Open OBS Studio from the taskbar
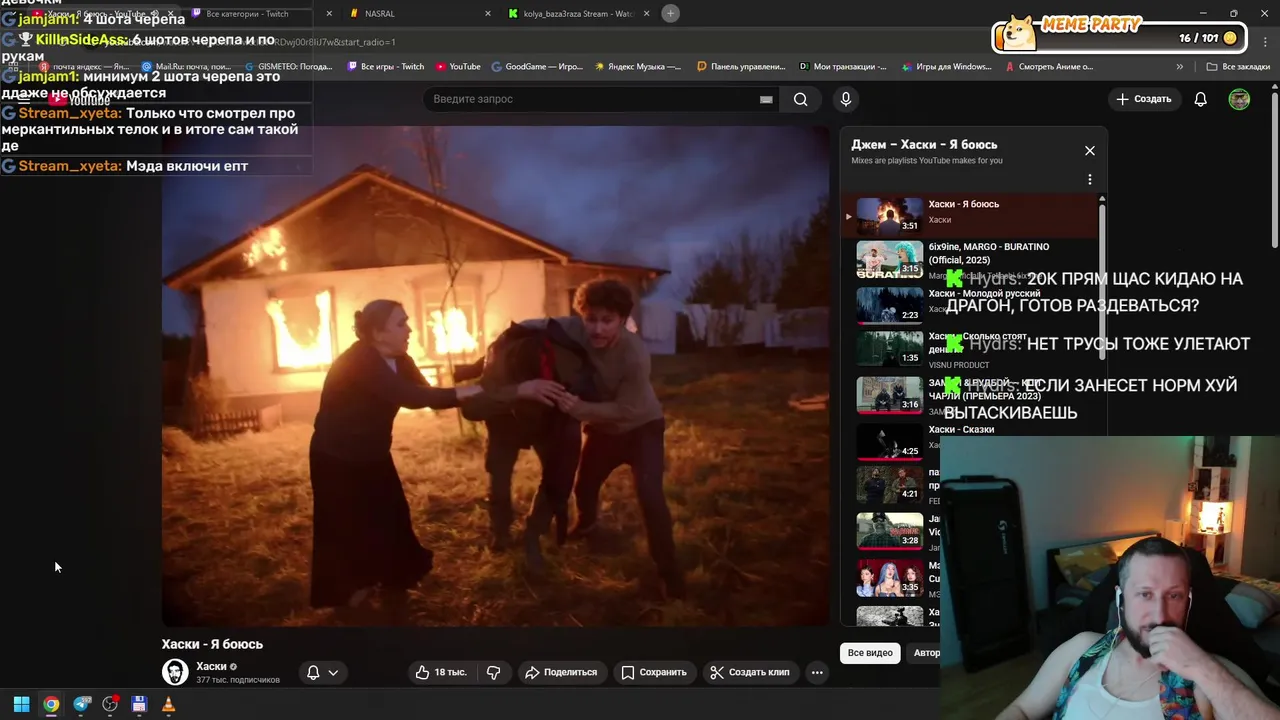The image size is (1280, 720). (x=110, y=704)
